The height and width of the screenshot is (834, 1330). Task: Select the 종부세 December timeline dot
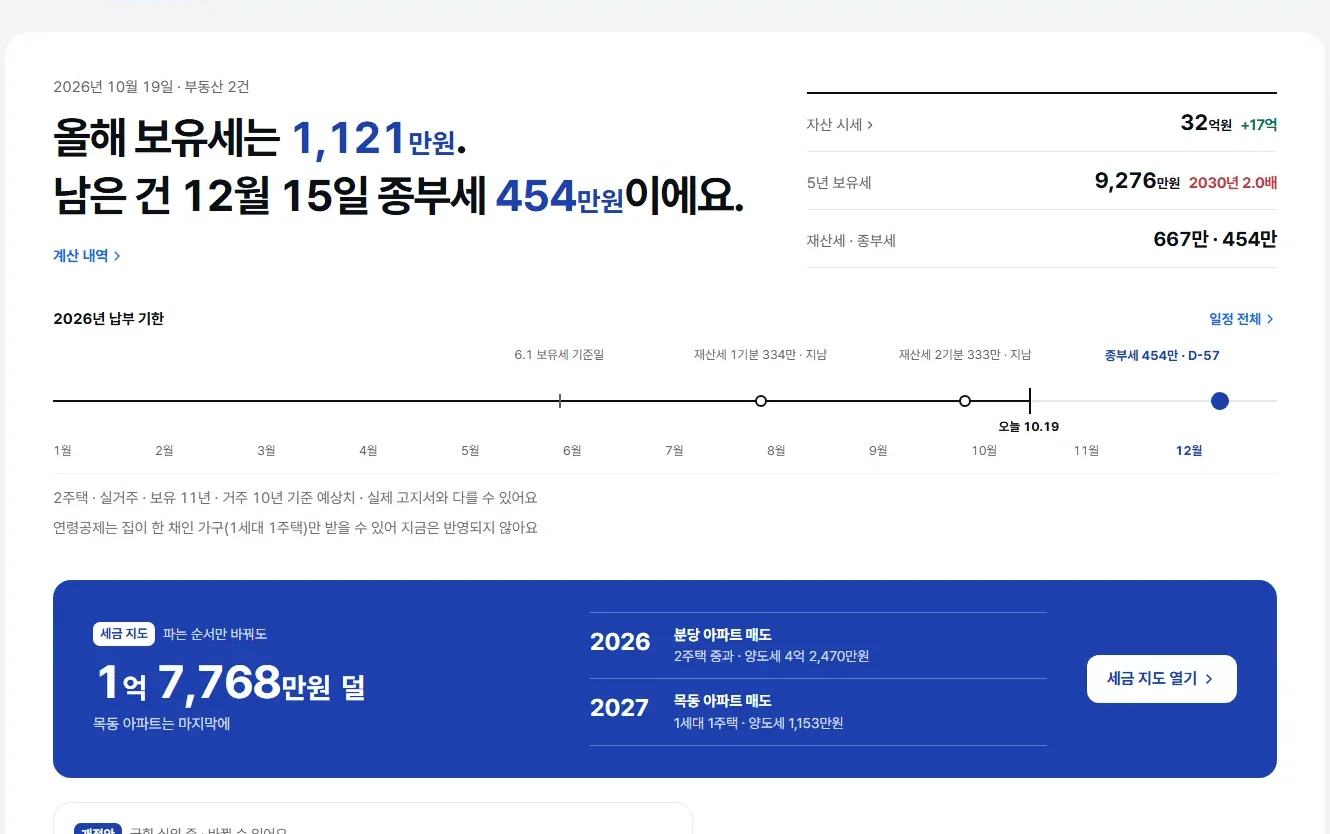(1219, 401)
